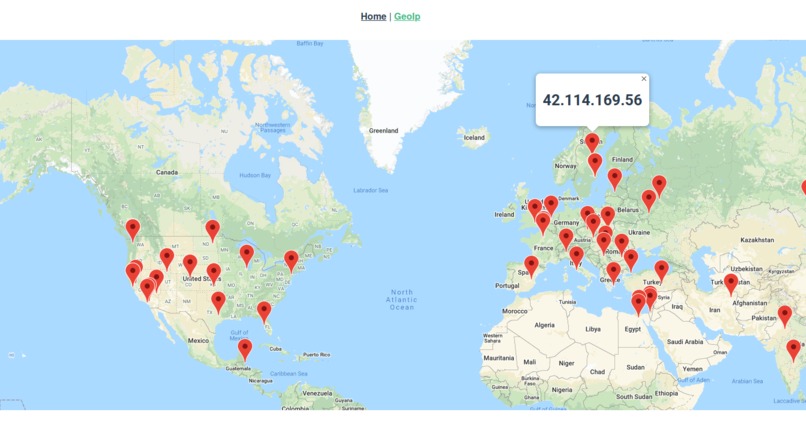The height and width of the screenshot is (435, 806).
Task: Click the pin north of Guatemala
Action: click(245, 350)
